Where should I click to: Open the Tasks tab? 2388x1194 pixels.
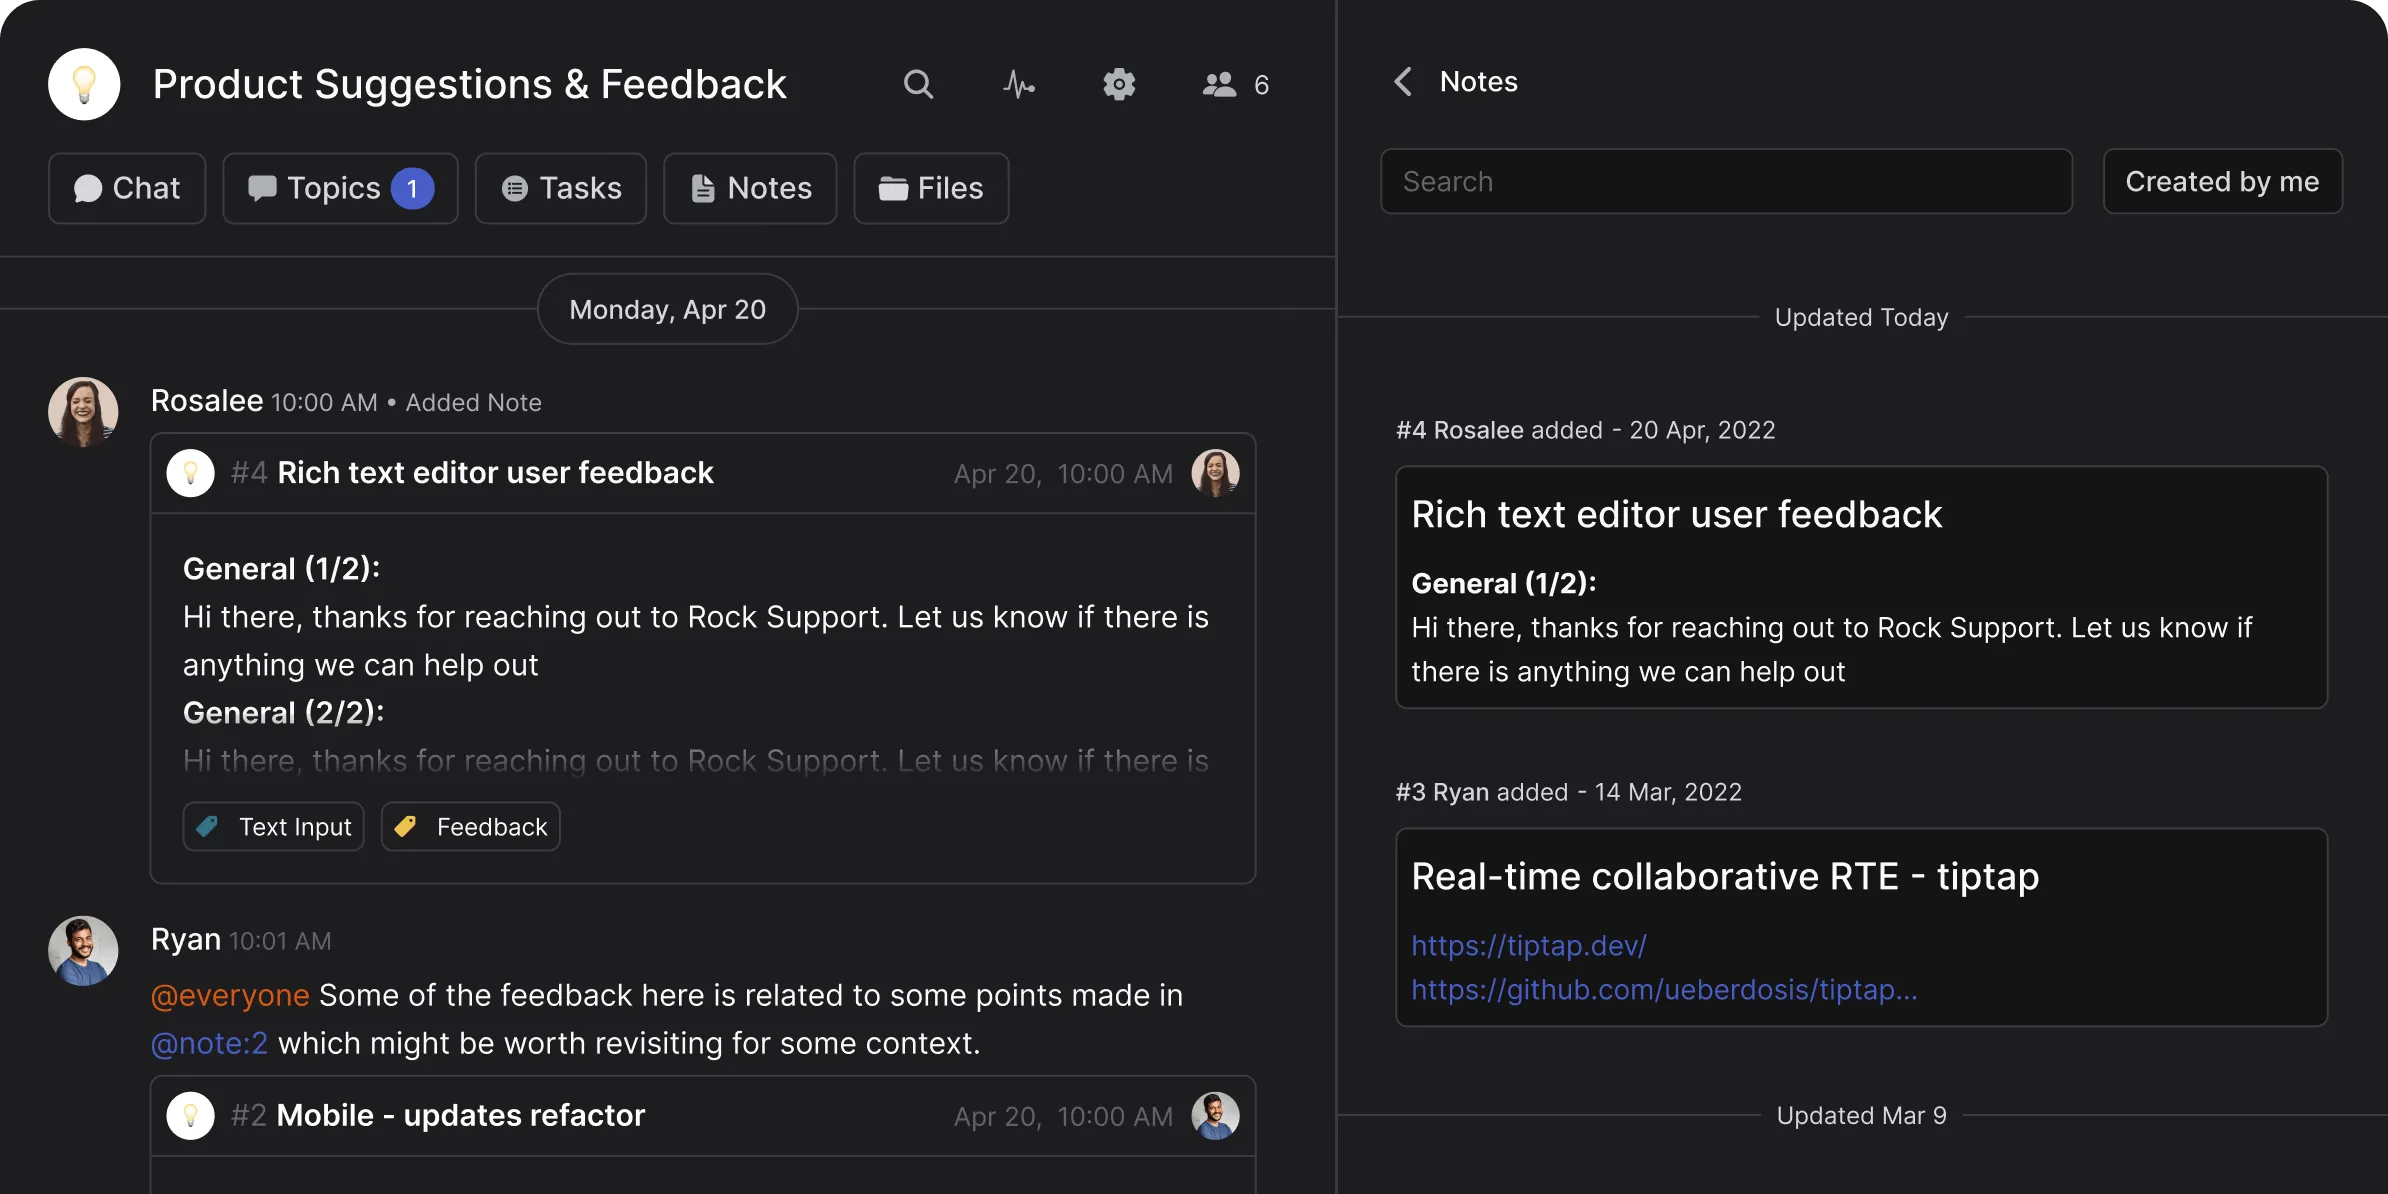[561, 188]
